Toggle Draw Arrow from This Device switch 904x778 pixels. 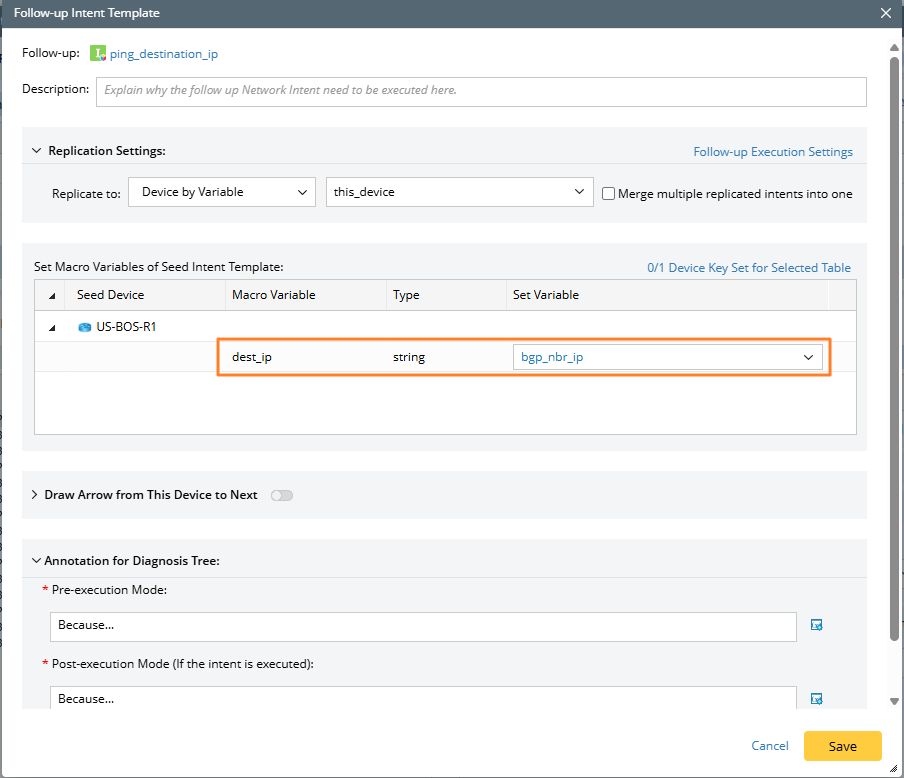pos(282,495)
